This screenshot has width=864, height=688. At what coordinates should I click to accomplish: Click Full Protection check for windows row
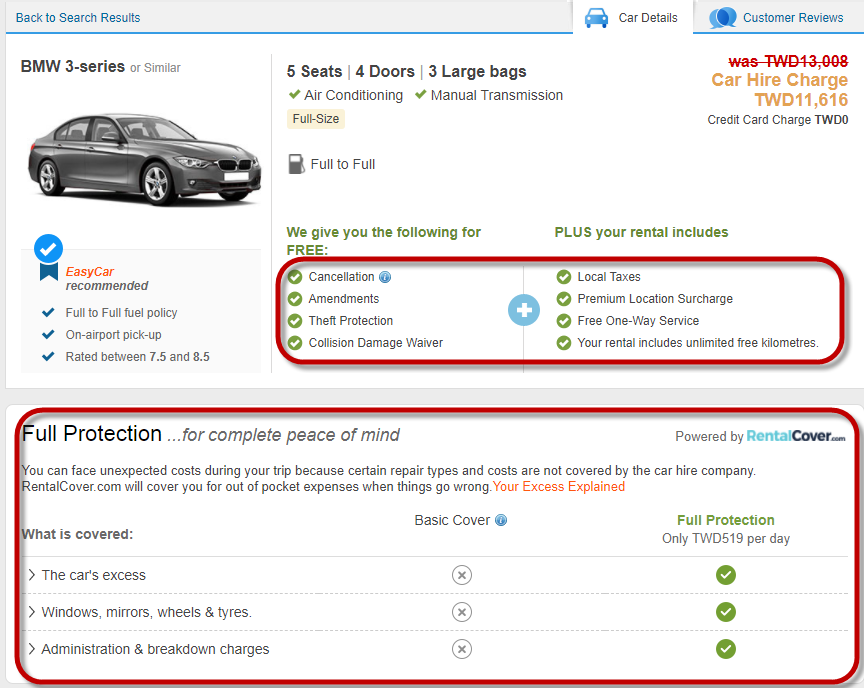pos(726,612)
